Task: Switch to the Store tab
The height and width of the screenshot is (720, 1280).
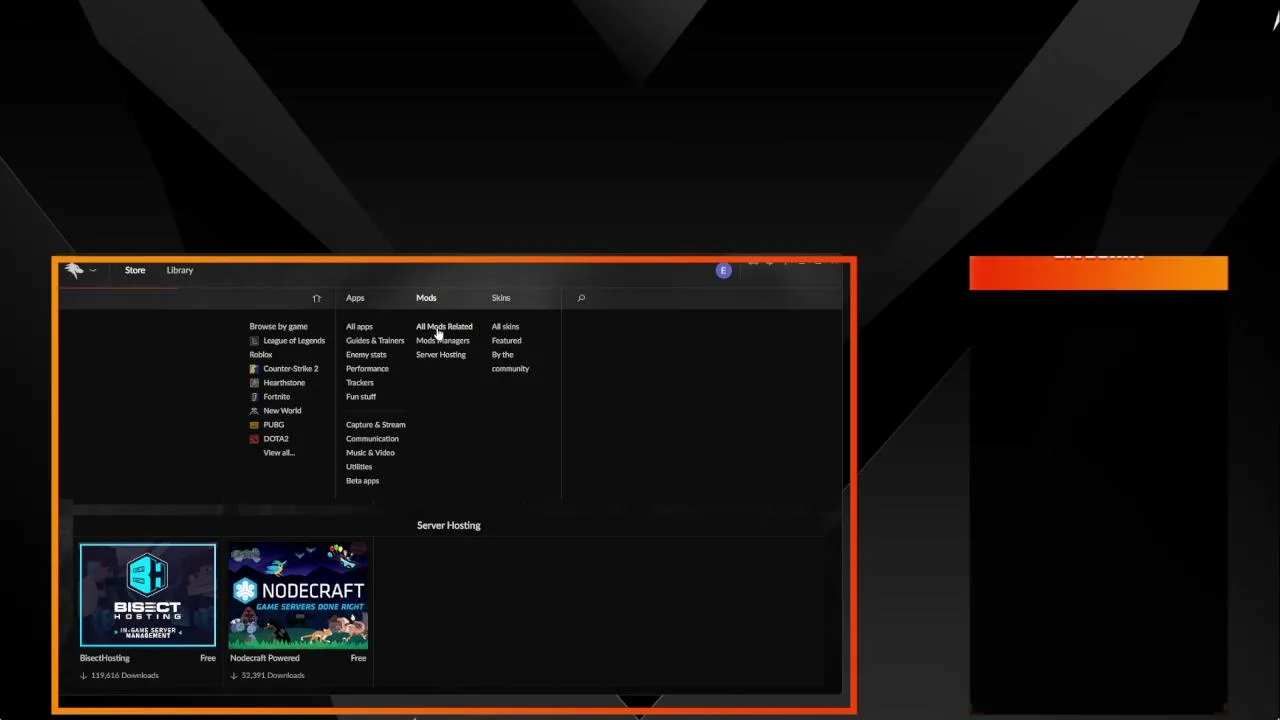Action: pyautogui.click(x=135, y=270)
